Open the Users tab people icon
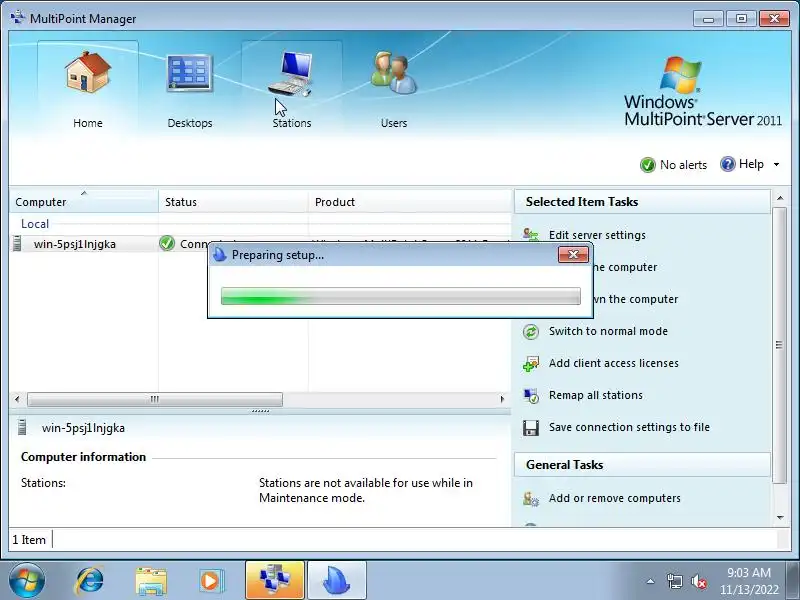800x600 pixels. [x=393, y=72]
